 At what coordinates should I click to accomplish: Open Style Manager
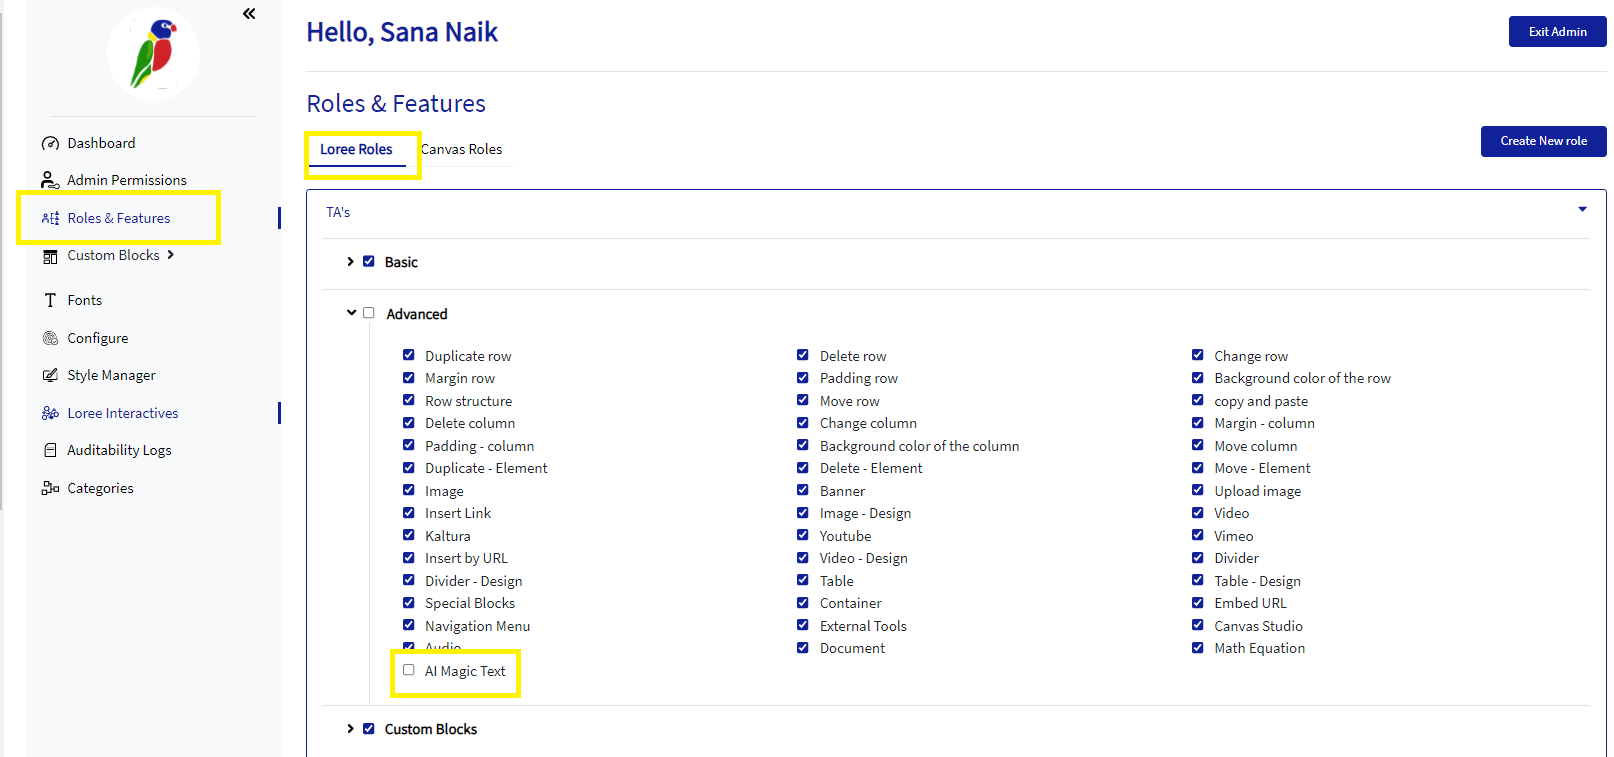pos(111,375)
